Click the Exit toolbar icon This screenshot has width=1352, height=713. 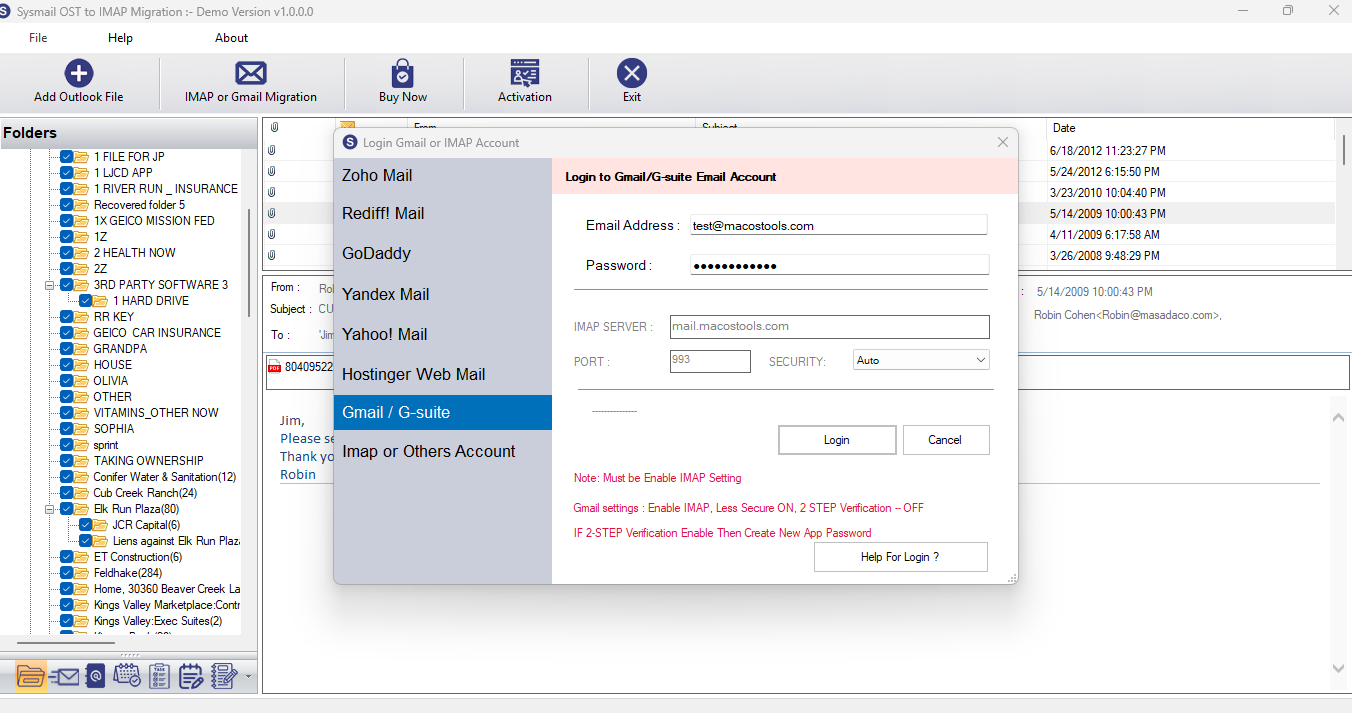pos(632,73)
